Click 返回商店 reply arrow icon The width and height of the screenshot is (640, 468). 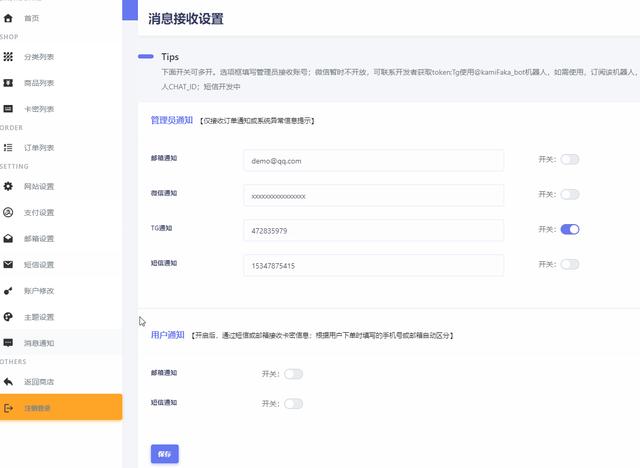point(8,382)
